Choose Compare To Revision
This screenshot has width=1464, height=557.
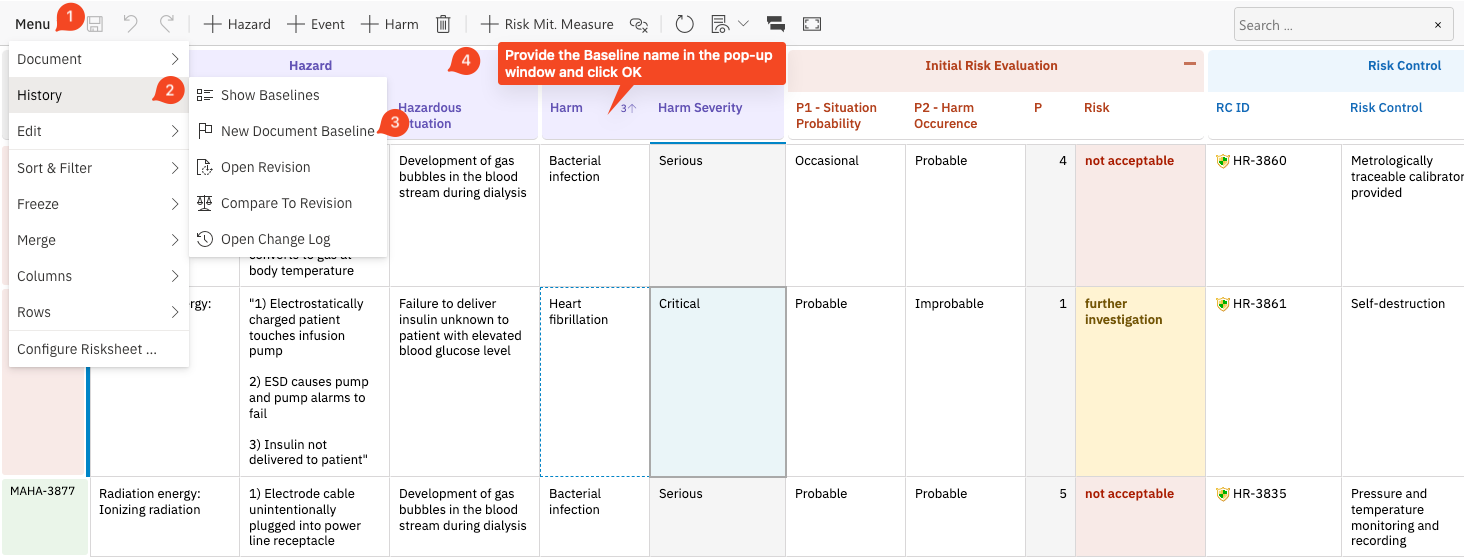[288, 203]
